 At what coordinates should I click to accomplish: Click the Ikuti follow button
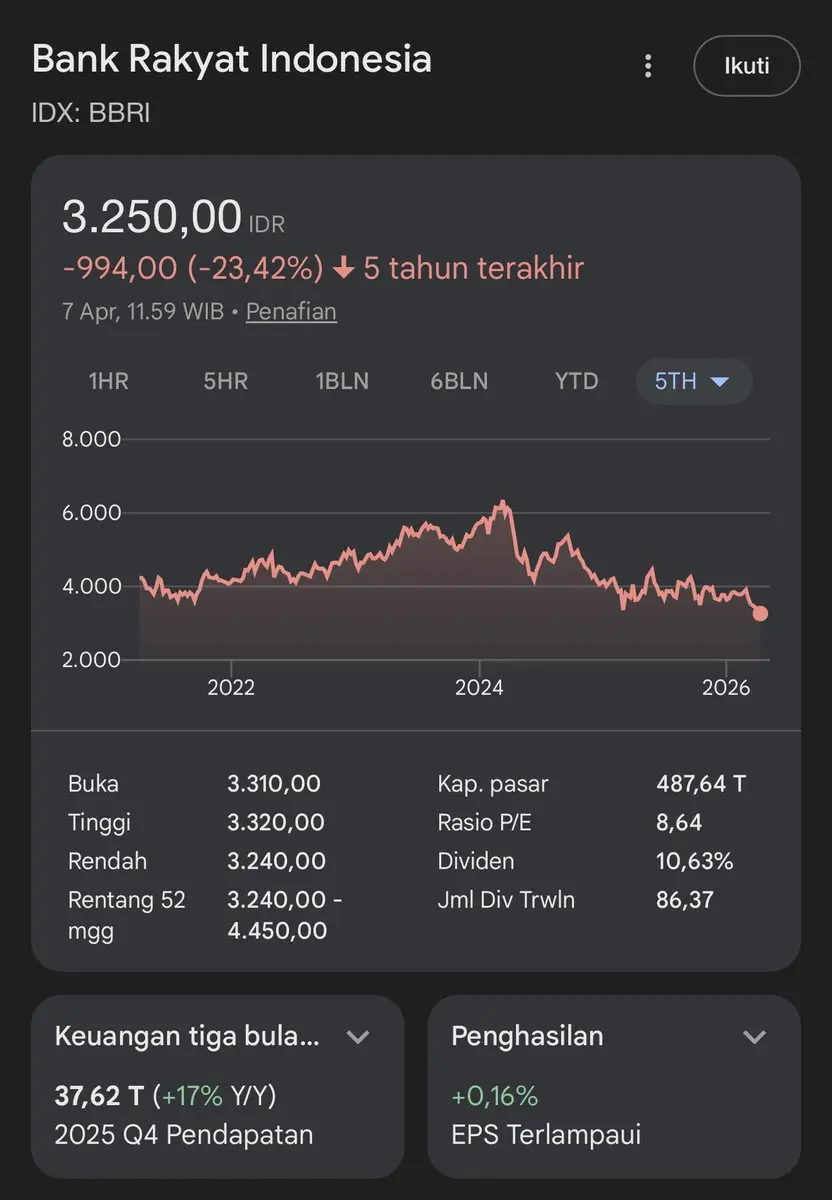click(x=746, y=66)
